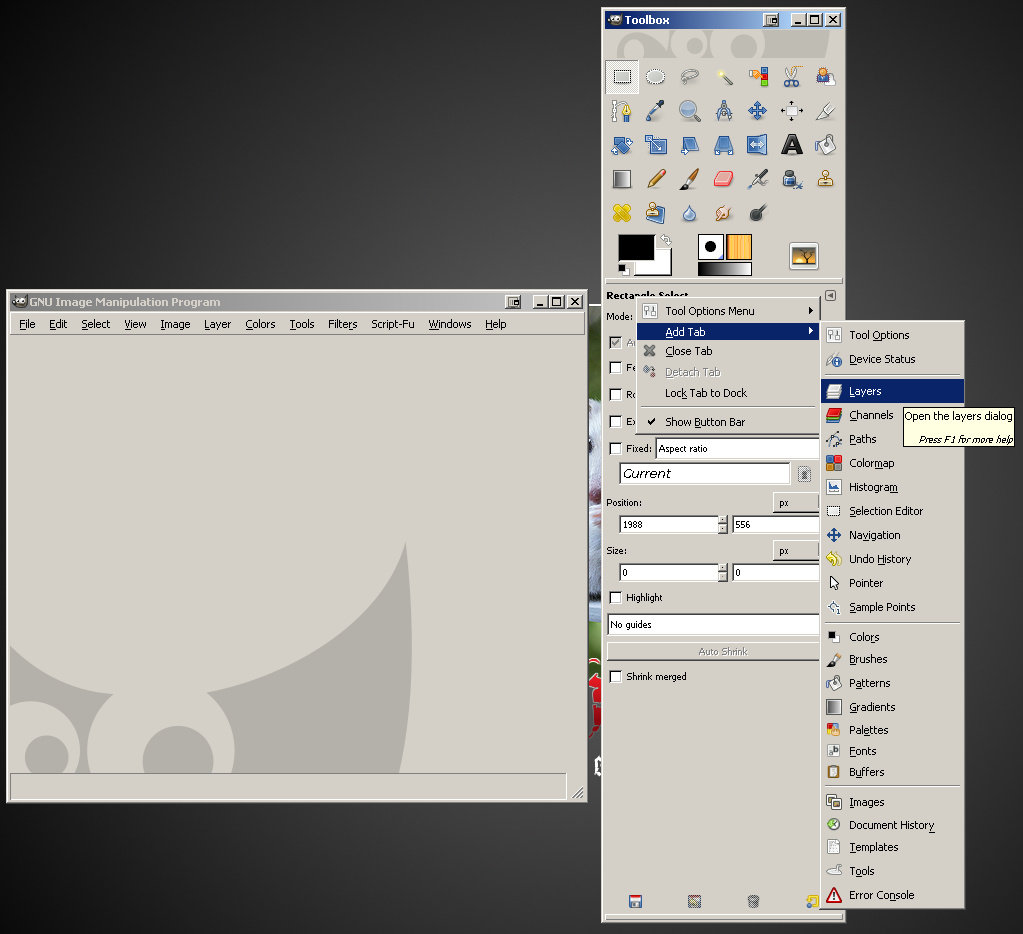Click the active pattern wood swatch
Viewport: 1023px width, 934px height.
coord(739,247)
